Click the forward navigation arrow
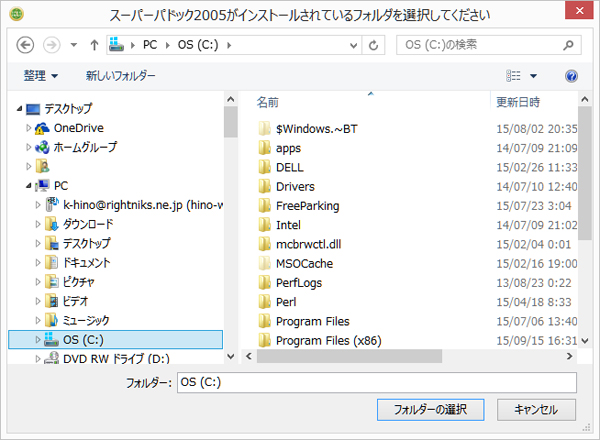The height and width of the screenshot is (440, 600). [x=52, y=45]
